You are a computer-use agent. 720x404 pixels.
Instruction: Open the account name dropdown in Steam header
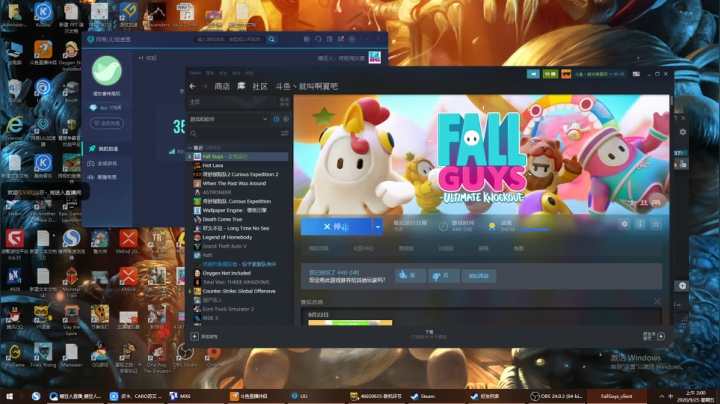click(x=599, y=73)
